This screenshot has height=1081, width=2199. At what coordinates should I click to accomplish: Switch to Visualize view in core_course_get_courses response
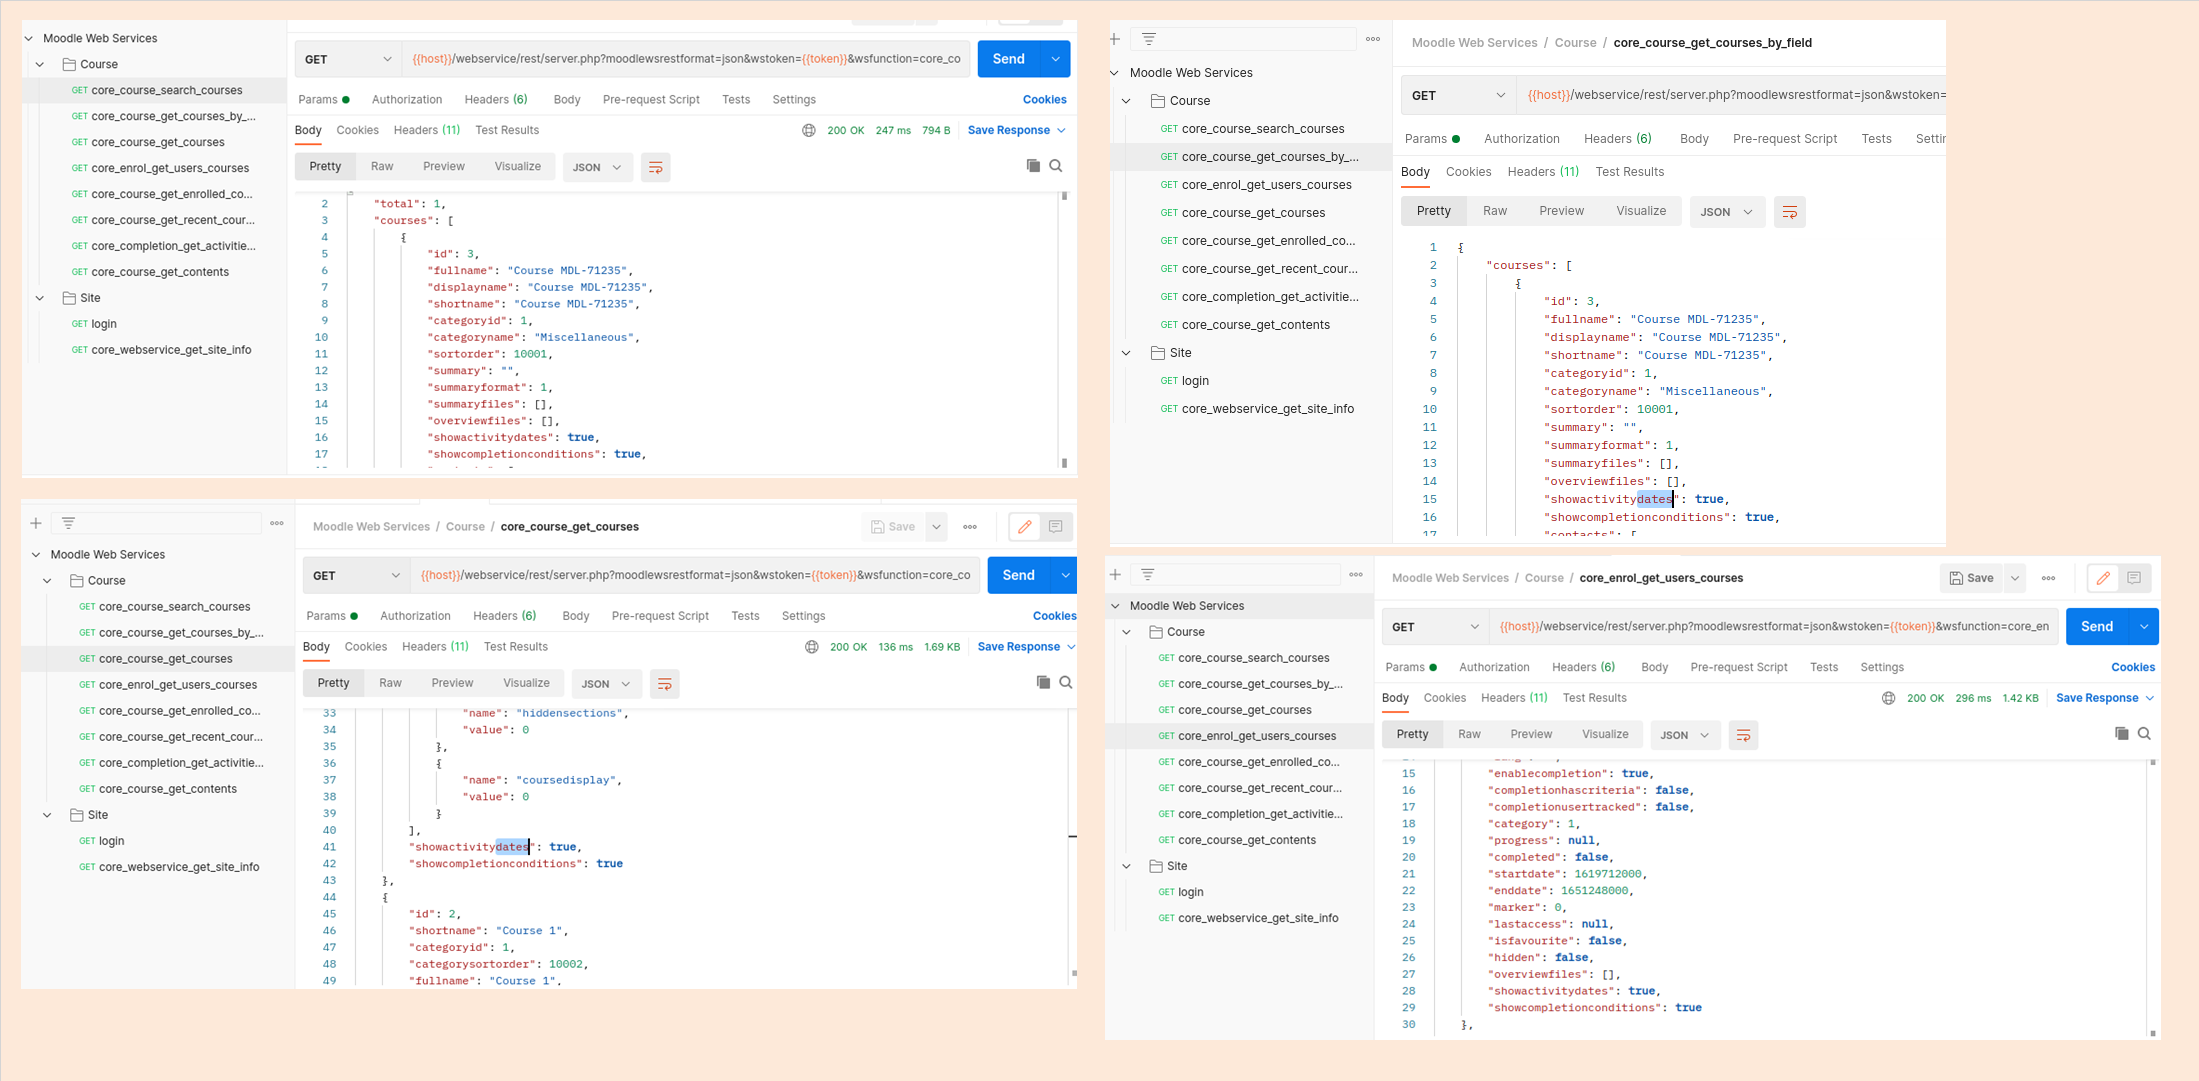526,683
